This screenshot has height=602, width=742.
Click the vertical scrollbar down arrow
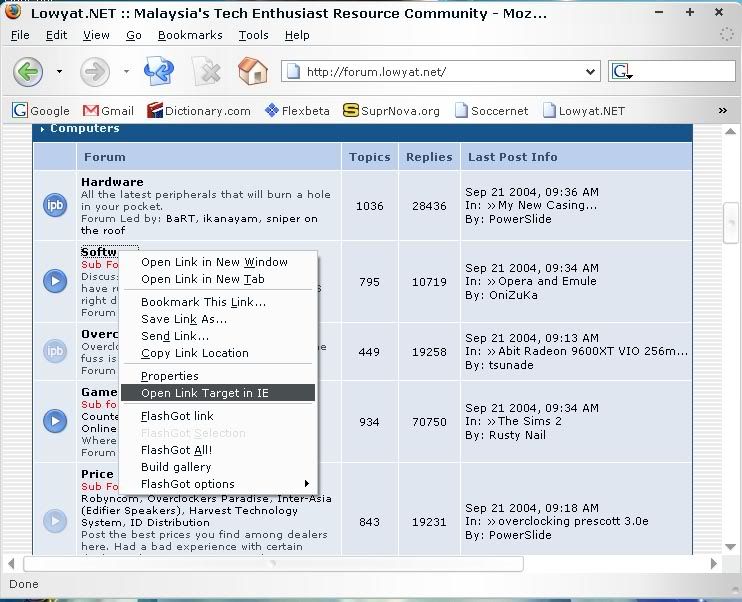pos(730,547)
